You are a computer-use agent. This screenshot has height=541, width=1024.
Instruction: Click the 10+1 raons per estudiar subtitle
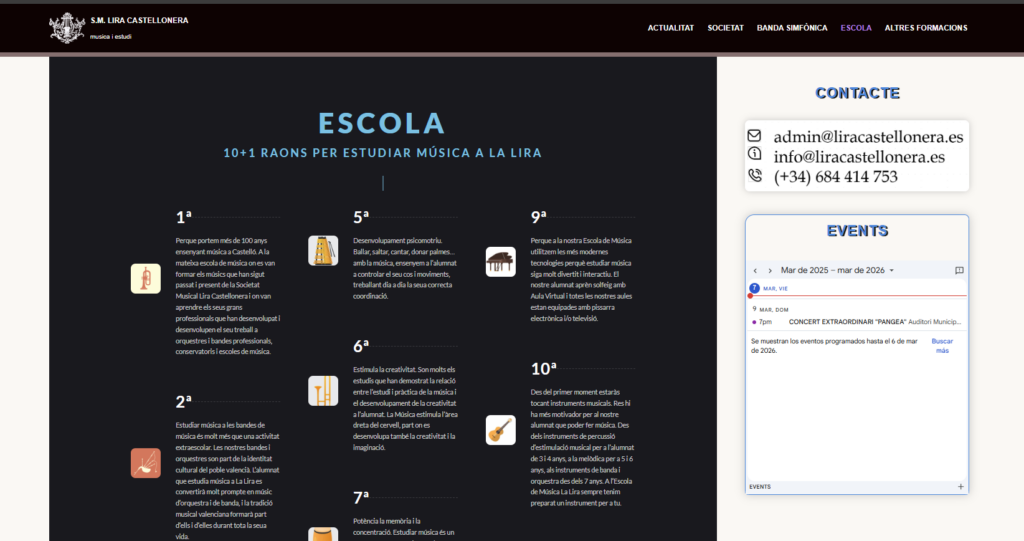[383, 153]
